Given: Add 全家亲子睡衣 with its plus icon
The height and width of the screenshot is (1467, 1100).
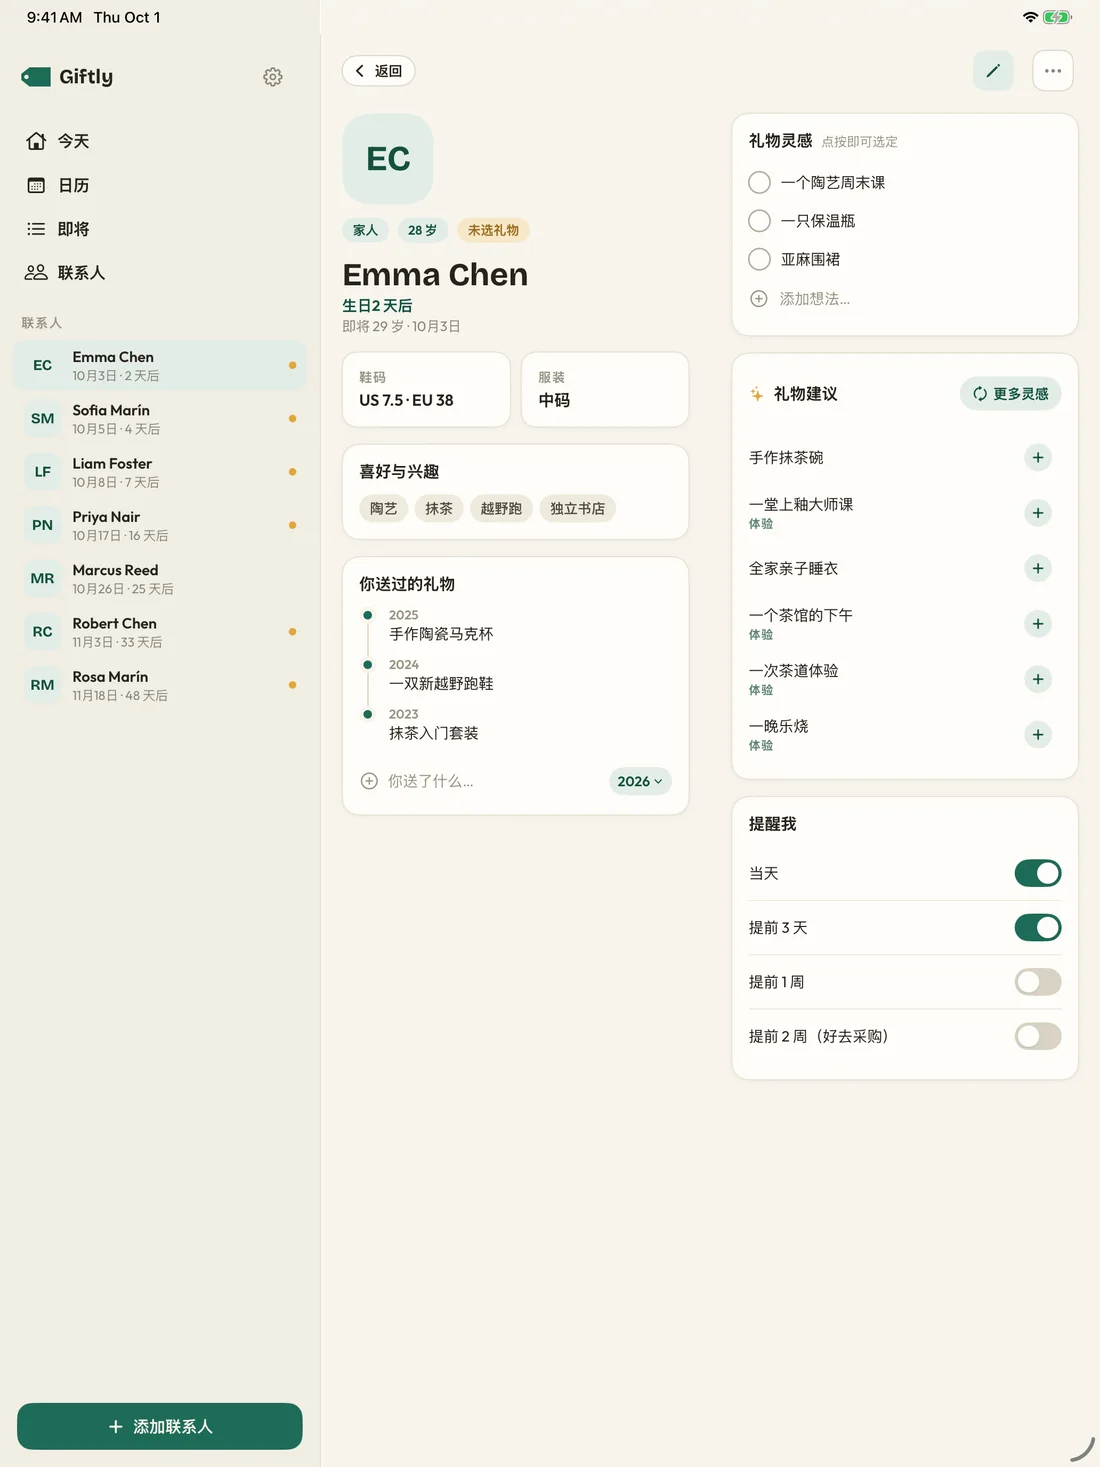Looking at the screenshot, I should (x=1038, y=568).
